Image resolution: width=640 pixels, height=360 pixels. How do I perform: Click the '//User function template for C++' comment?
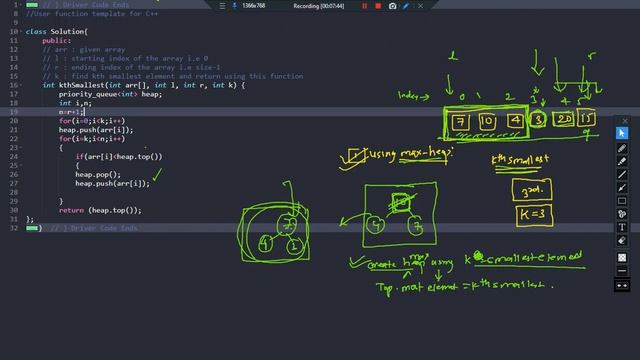[92, 13]
